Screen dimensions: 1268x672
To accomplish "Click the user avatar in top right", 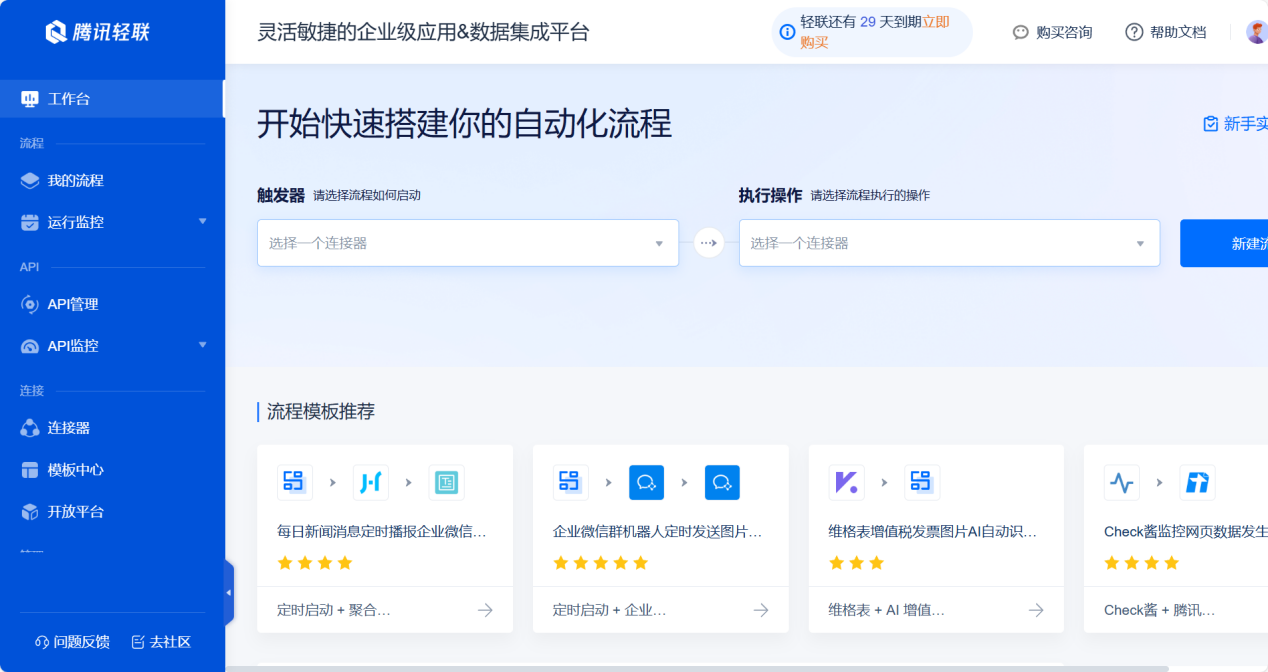I will (1255, 31).
